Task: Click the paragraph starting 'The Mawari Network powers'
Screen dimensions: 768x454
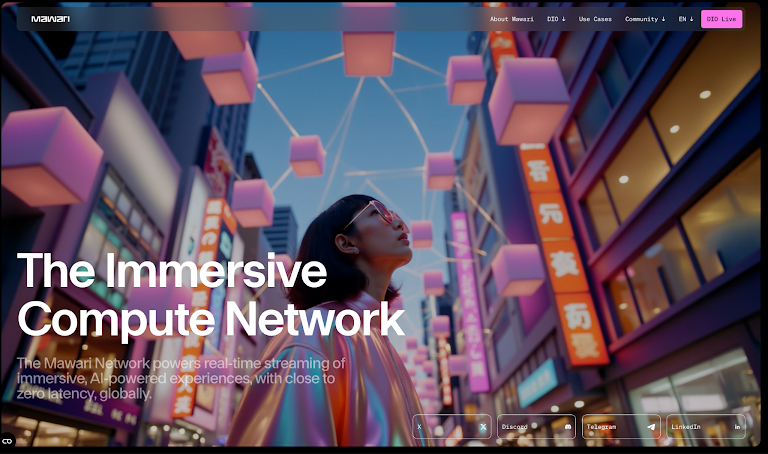Action: point(181,379)
